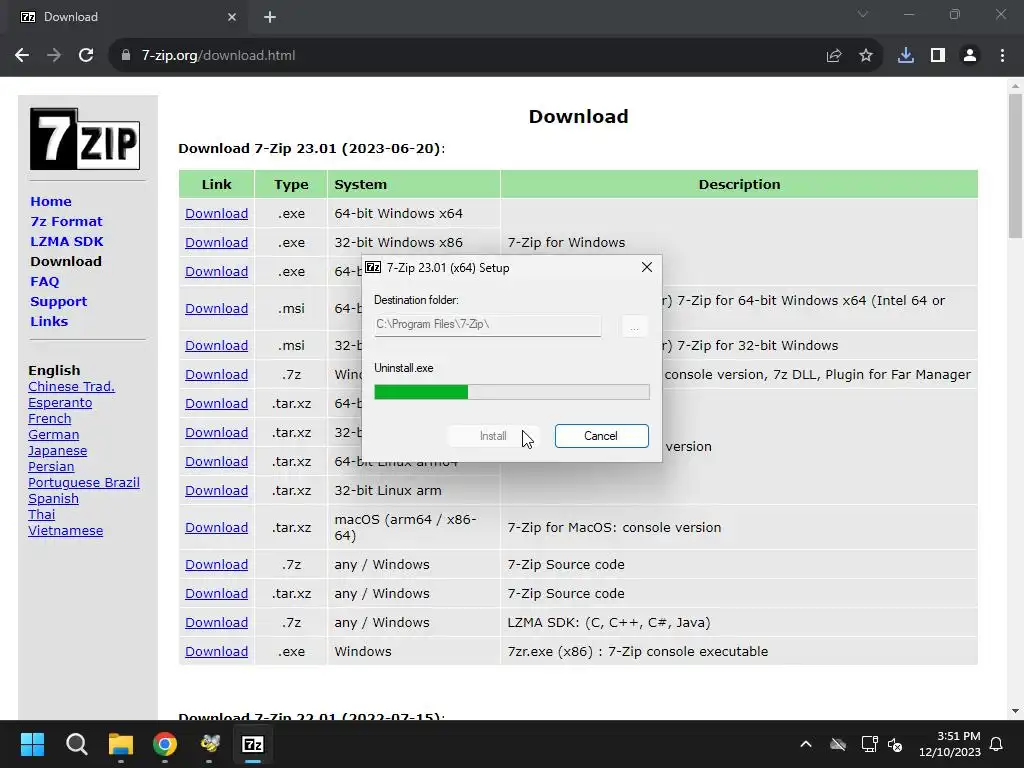Click the browser forward arrow
This screenshot has width=1024, height=768.
coord(54,56)
